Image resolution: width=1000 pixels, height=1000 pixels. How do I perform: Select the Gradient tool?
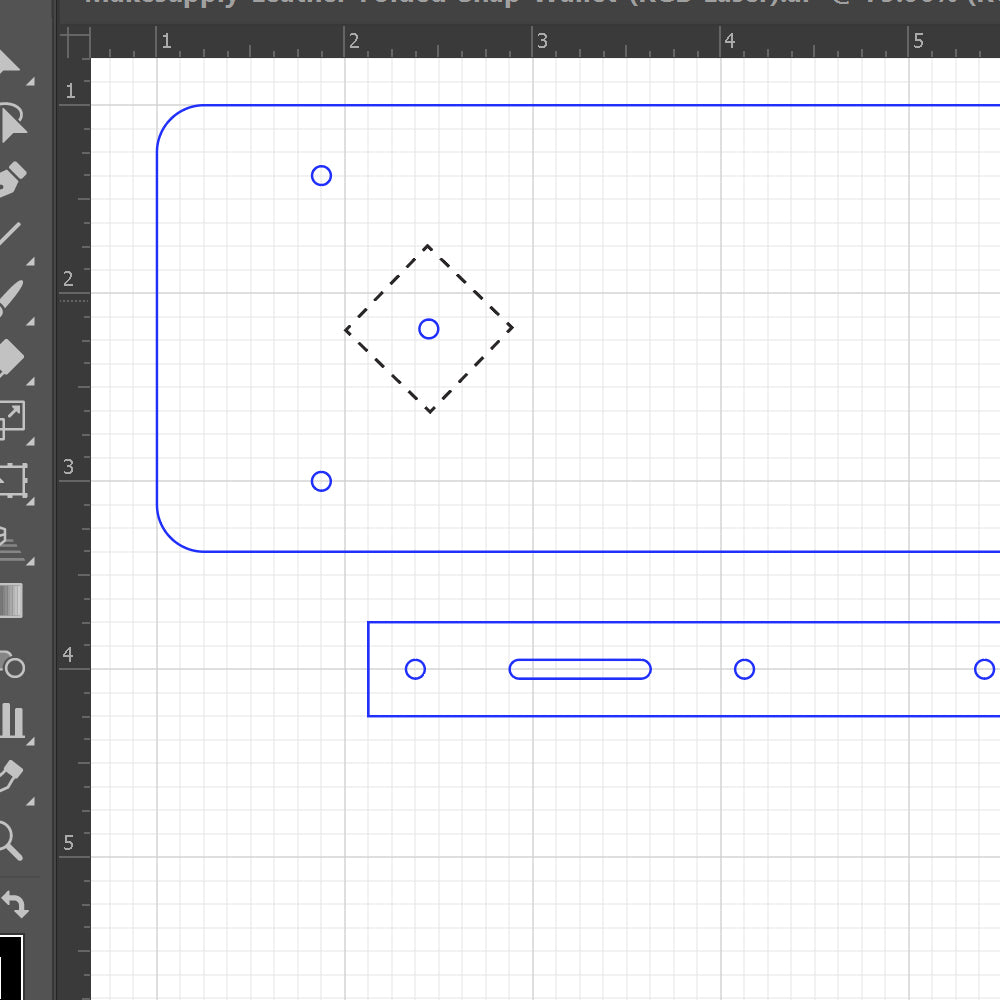click(x=11, y=600)
